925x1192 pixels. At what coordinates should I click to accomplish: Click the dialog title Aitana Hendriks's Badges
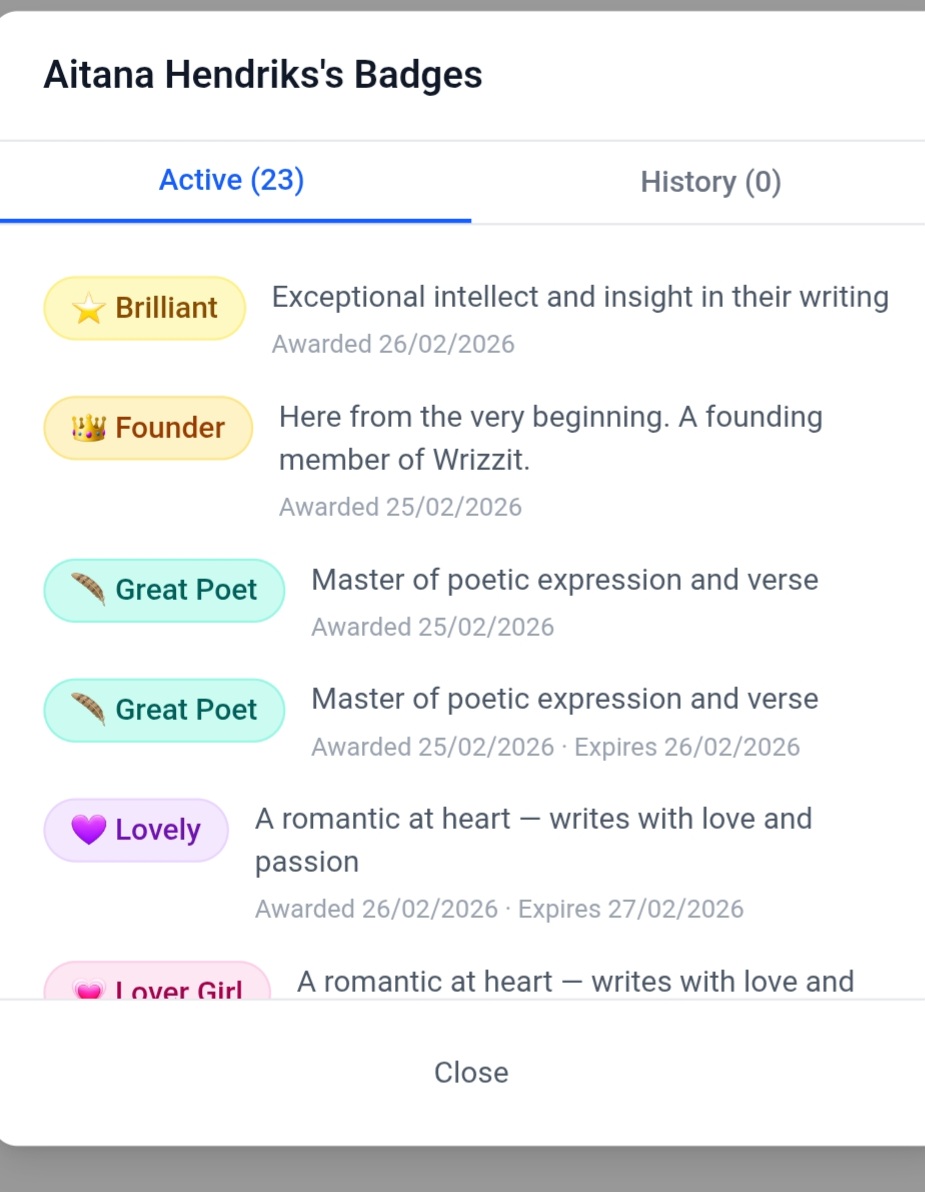click(263, 75)
